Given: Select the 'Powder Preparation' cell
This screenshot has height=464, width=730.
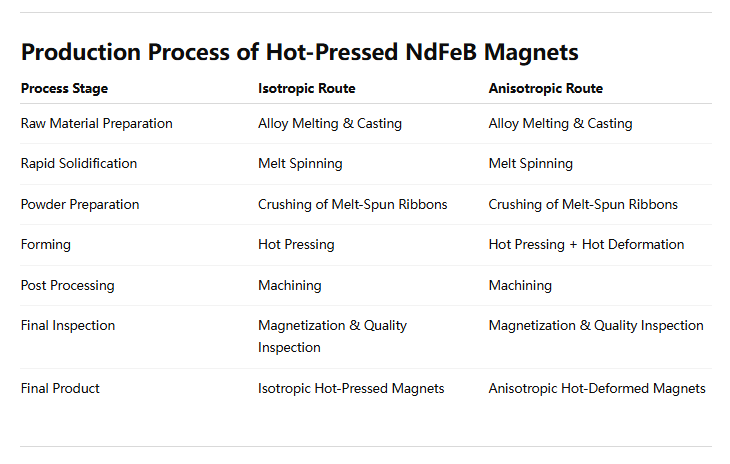Looking at the screenshot, I should pos(80,204).
